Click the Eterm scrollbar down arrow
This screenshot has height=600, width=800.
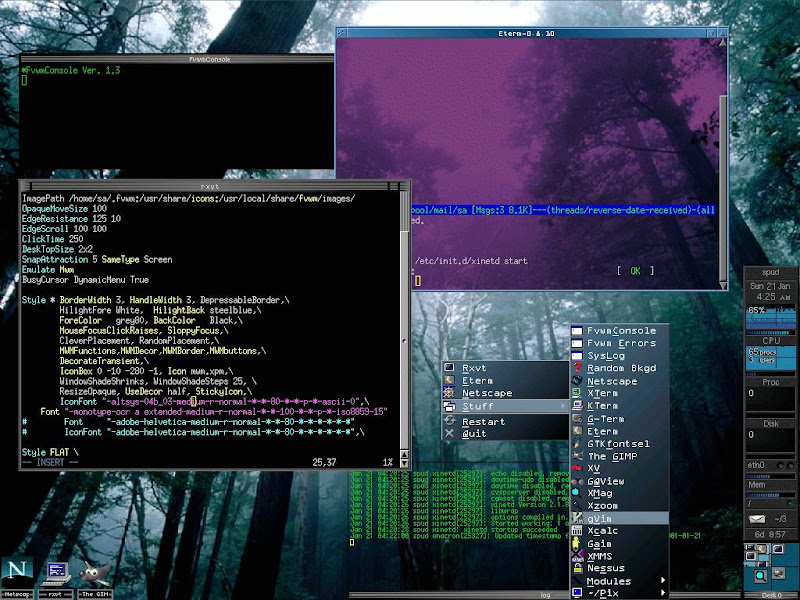click(x=722, y=286)
